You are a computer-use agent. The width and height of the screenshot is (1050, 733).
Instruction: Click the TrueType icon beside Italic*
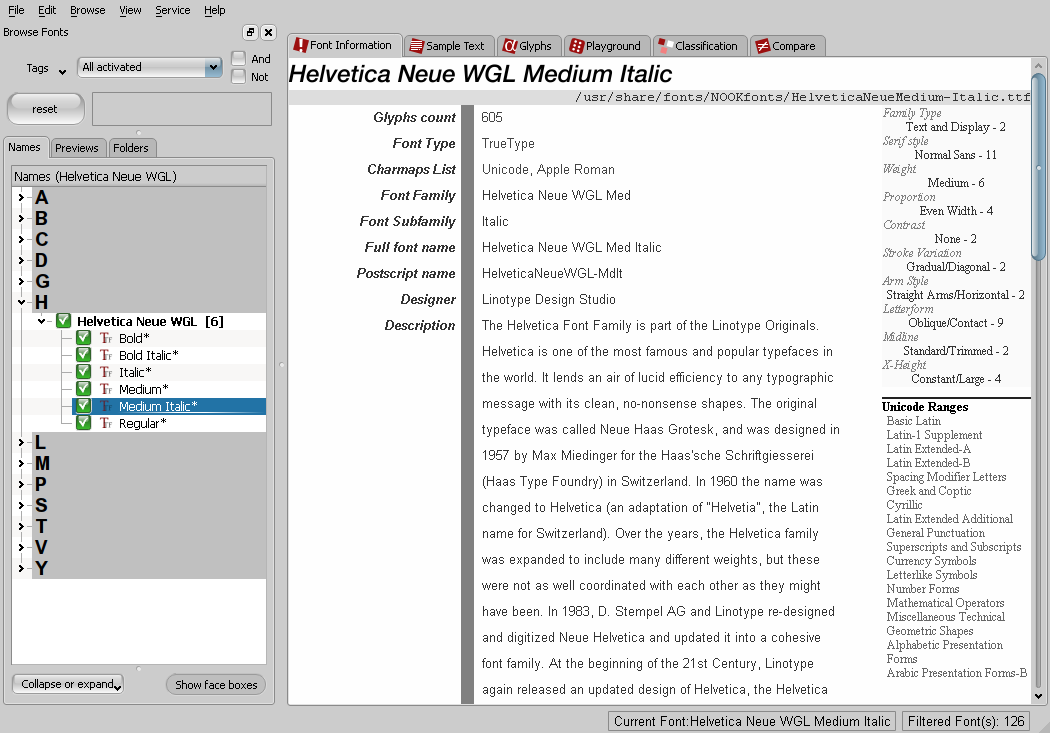pyautogui.click(x=106, y=372)
